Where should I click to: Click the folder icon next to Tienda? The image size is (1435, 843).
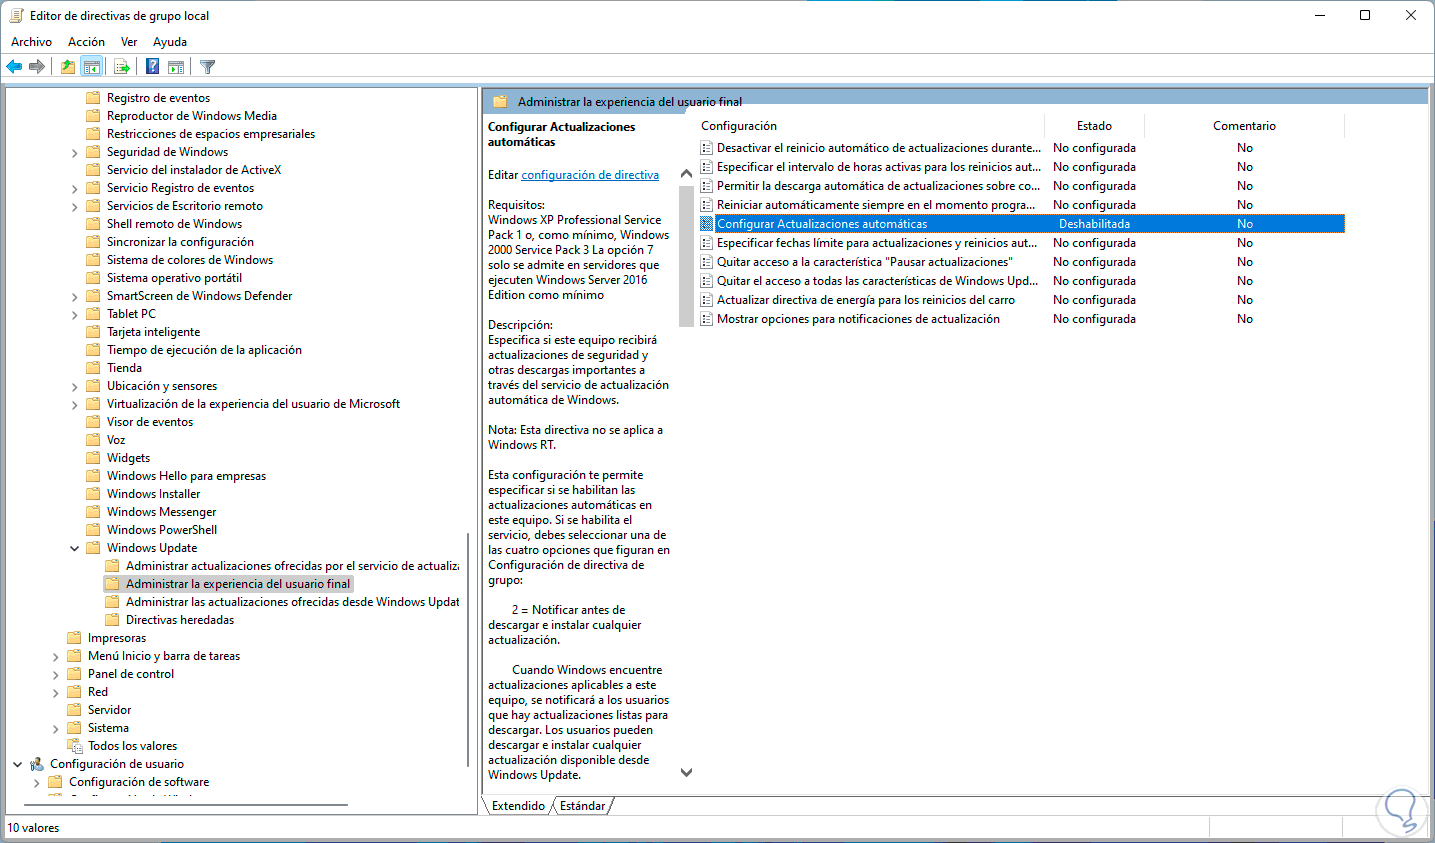tap(93, 368)
